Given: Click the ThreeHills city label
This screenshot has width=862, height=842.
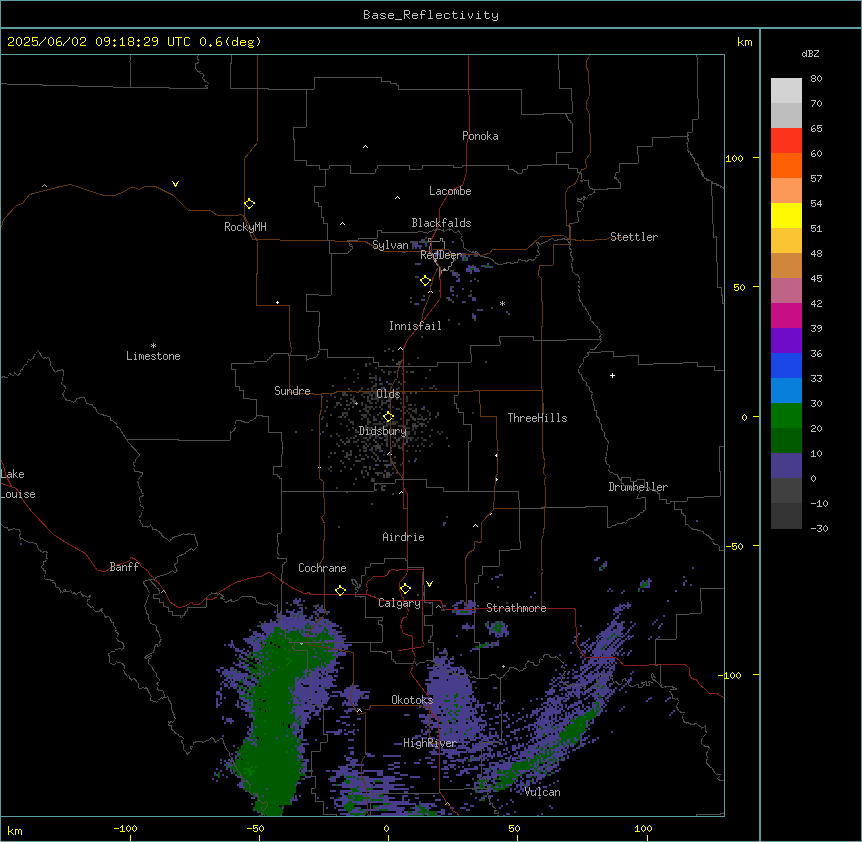Looking at the screenshot, I should pos(537,418).
